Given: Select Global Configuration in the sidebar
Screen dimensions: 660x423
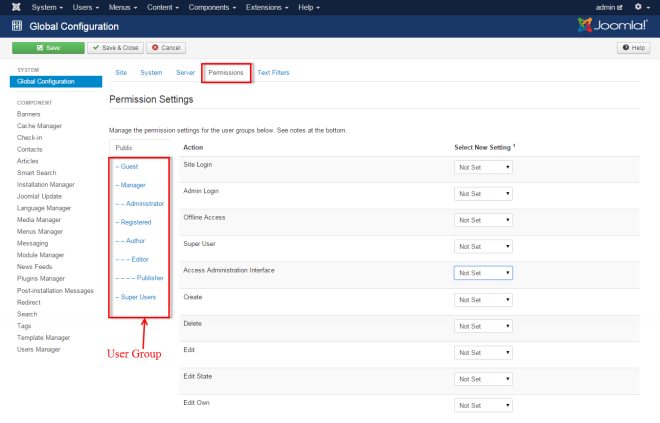Looking at the screenshot, I should pos(56,81).
